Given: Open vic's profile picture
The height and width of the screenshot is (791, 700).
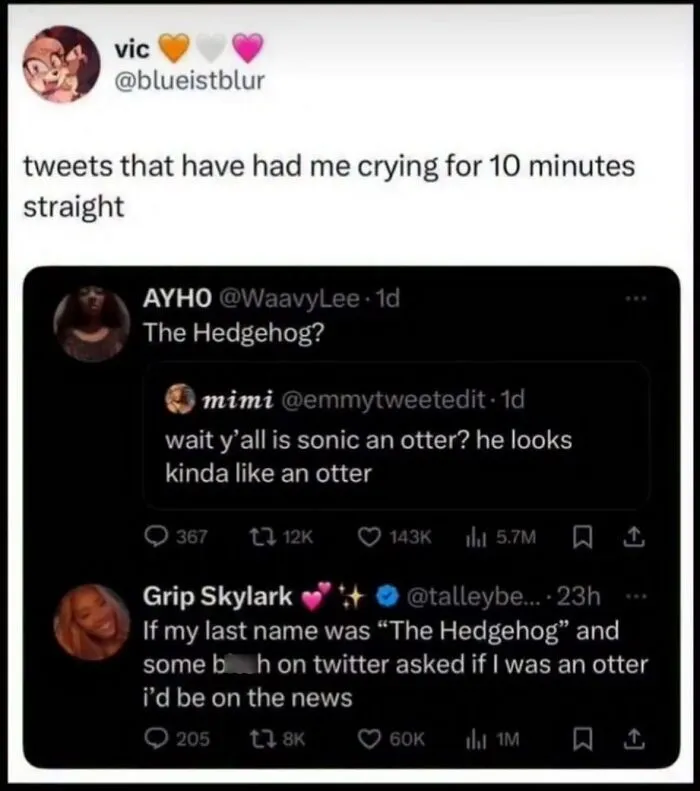Looking at the screenshot, I should (61, 64).
